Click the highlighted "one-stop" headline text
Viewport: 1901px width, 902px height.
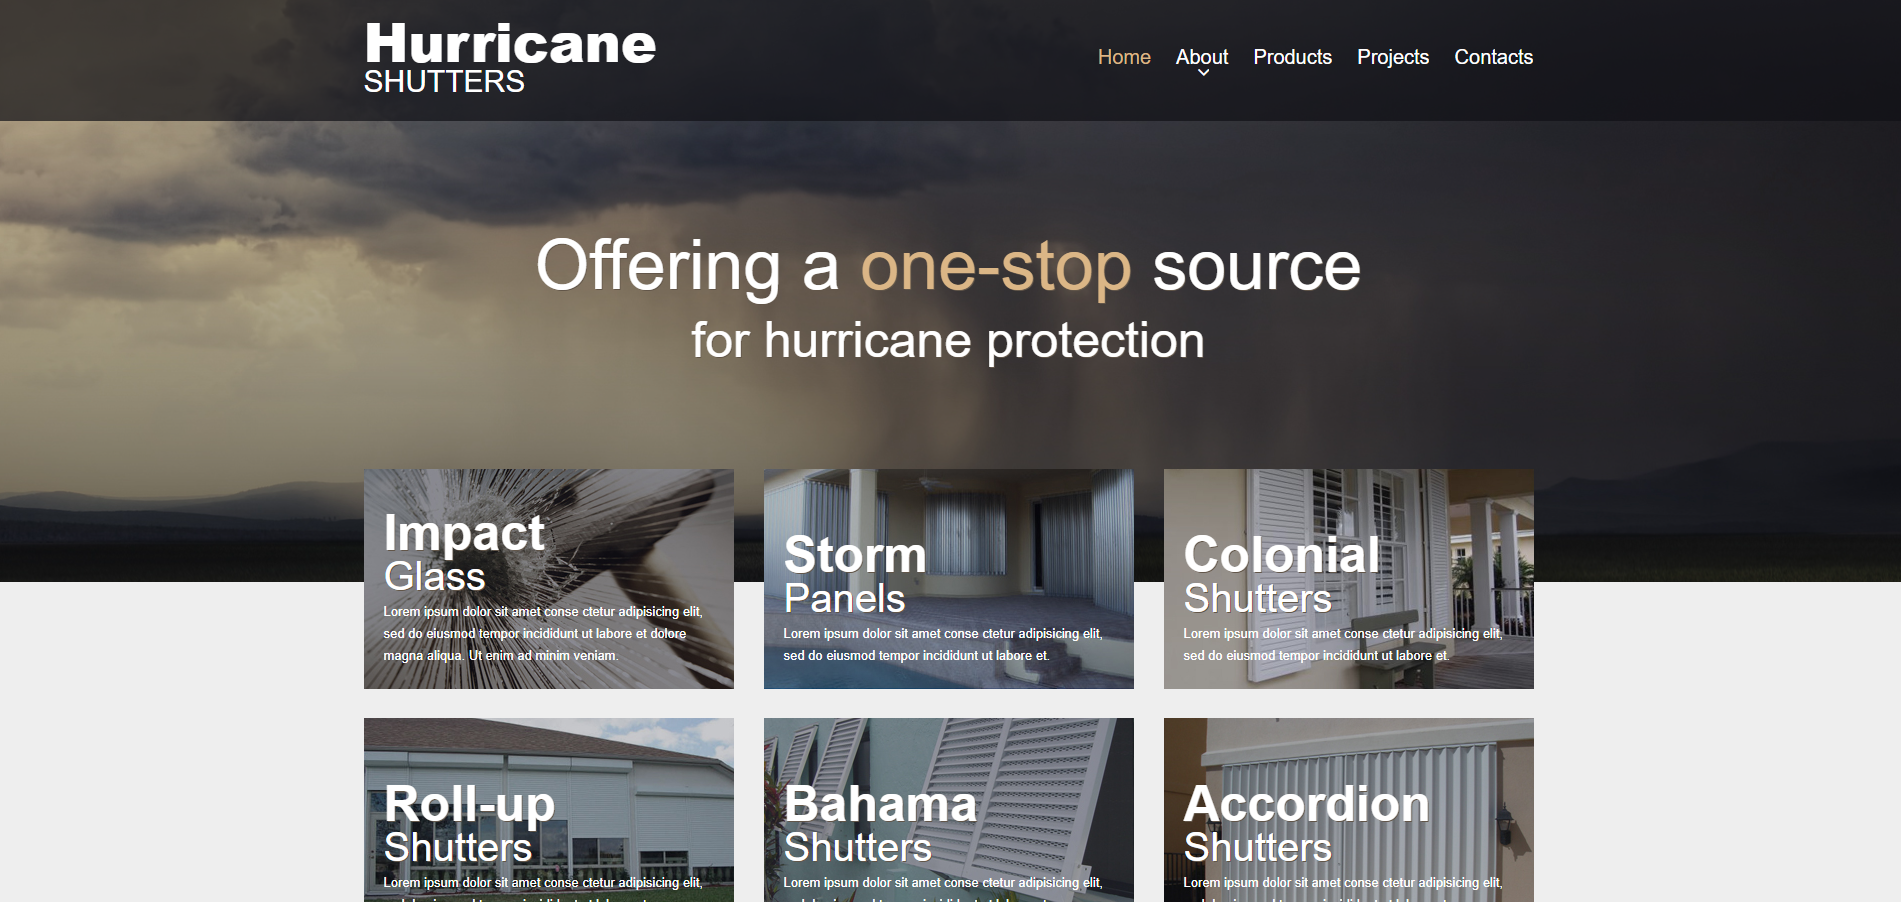click(x=995, y=267)
